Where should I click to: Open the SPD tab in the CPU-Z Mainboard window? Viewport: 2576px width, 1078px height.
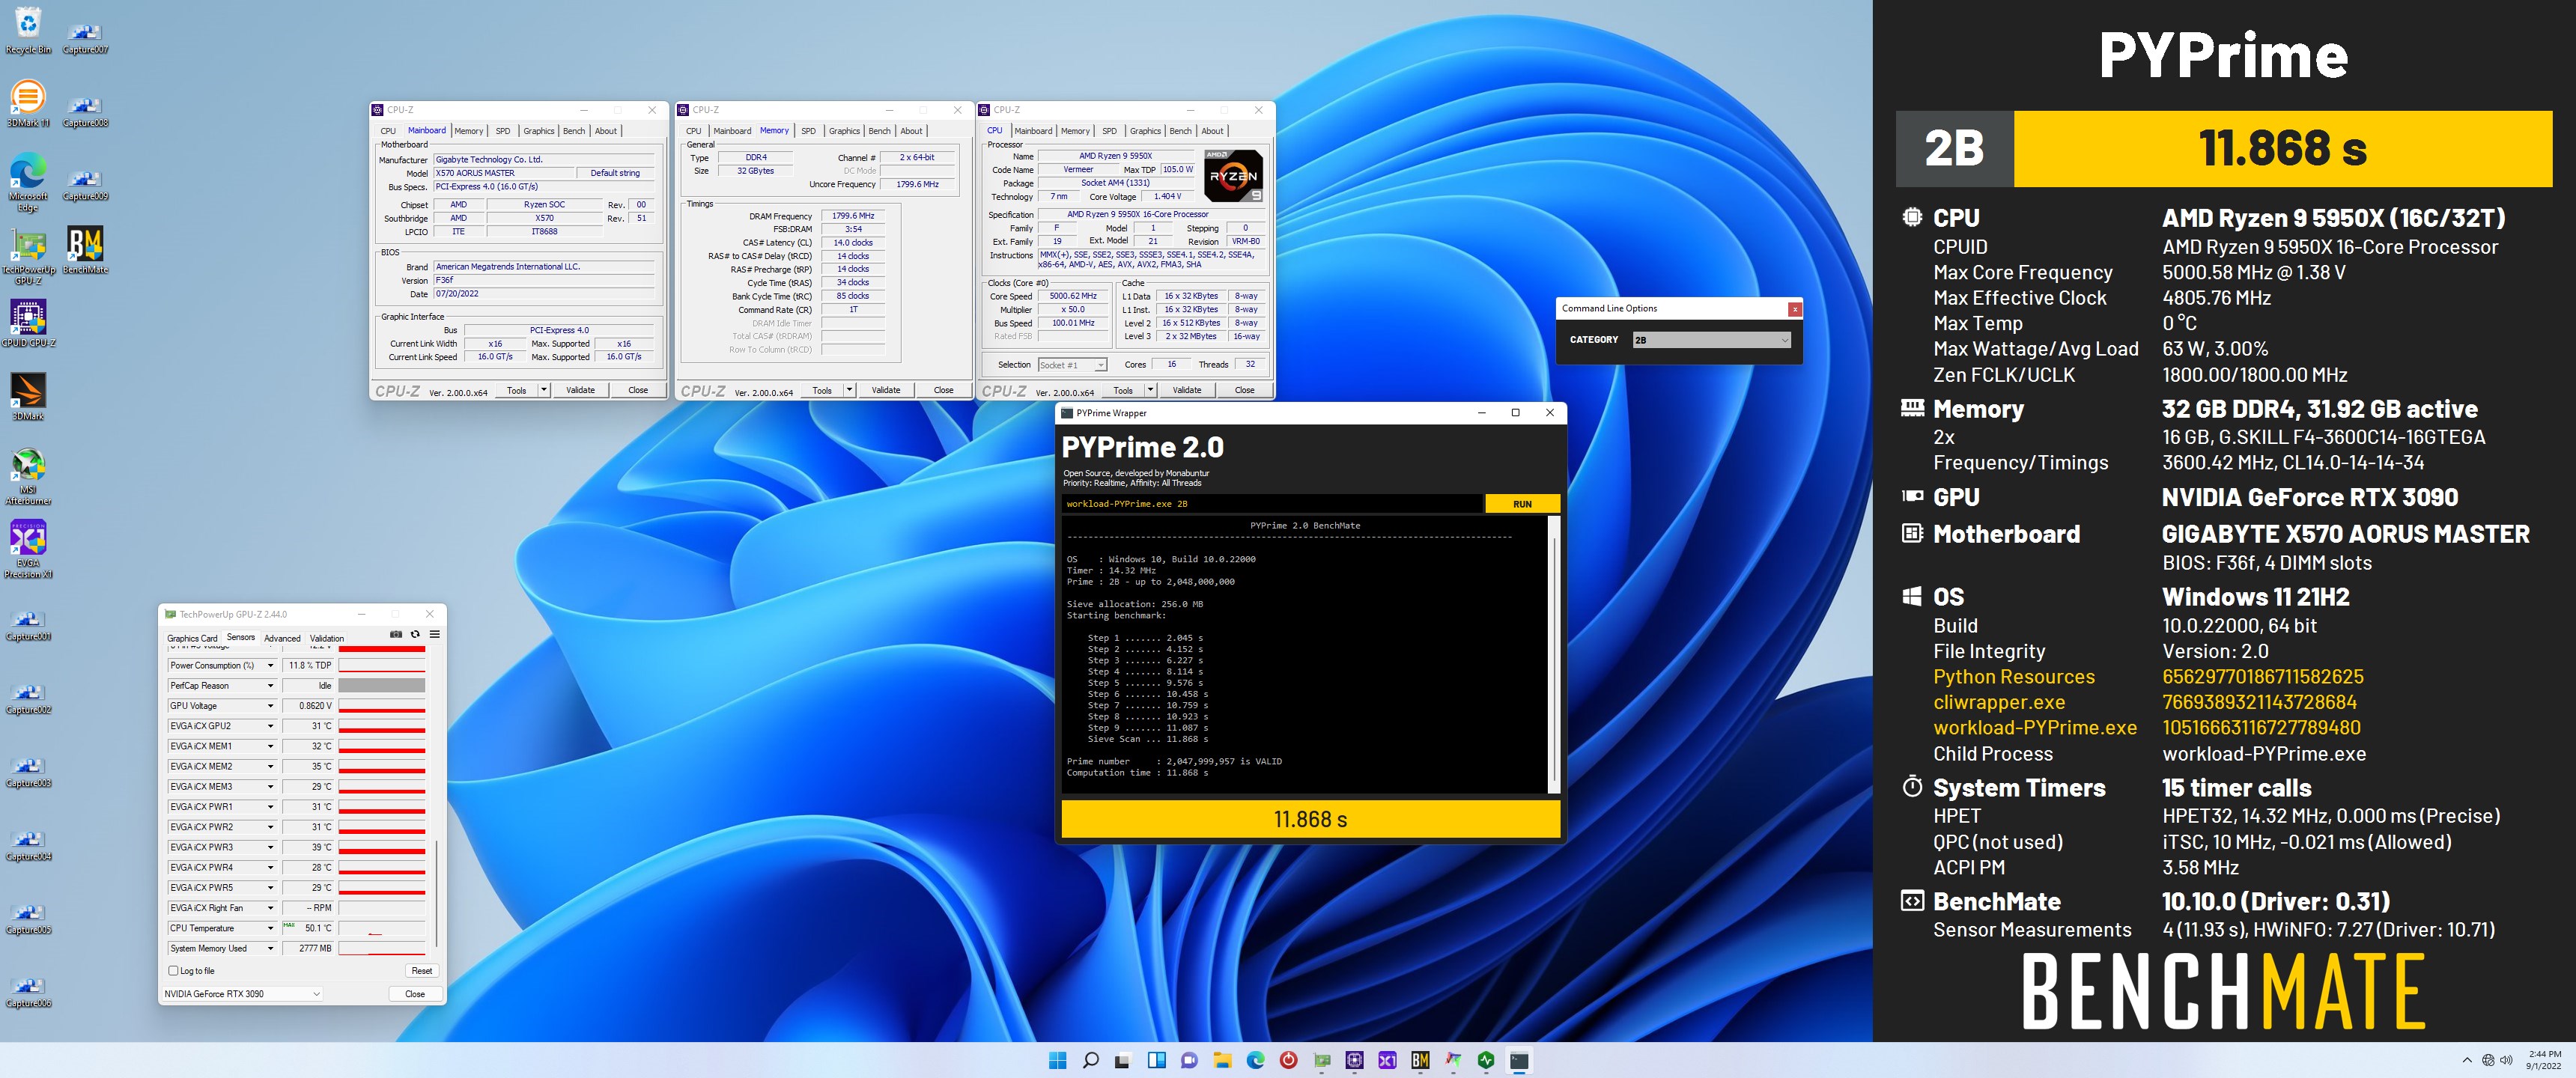pyautogui.click(x=503, y=131)
